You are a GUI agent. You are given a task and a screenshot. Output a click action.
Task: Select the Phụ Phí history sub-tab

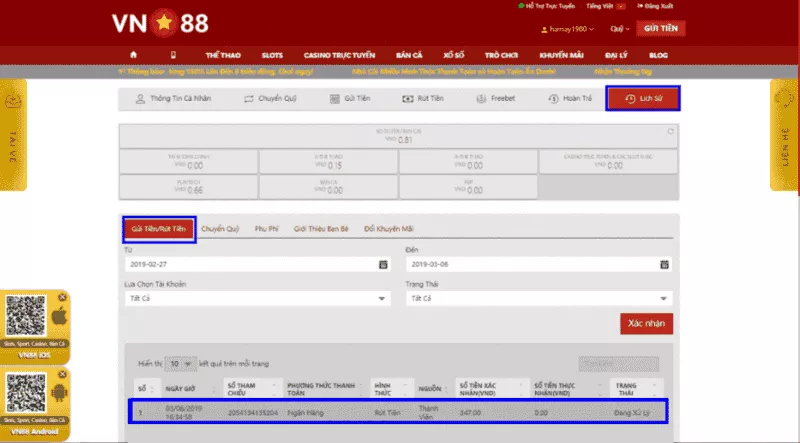[x=266, y=229]
